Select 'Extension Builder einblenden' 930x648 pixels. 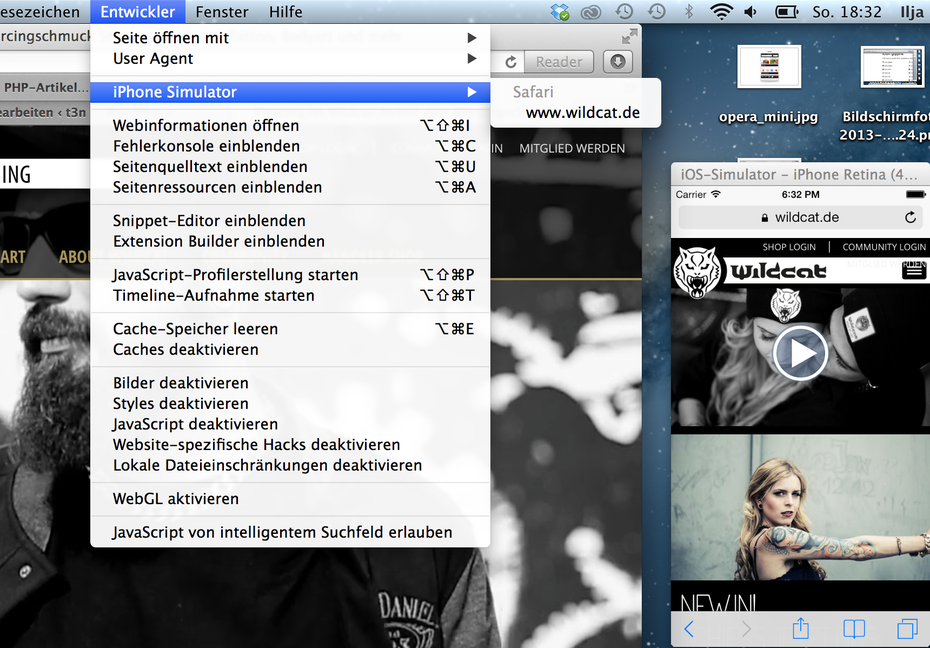click(x=290, y=241)
